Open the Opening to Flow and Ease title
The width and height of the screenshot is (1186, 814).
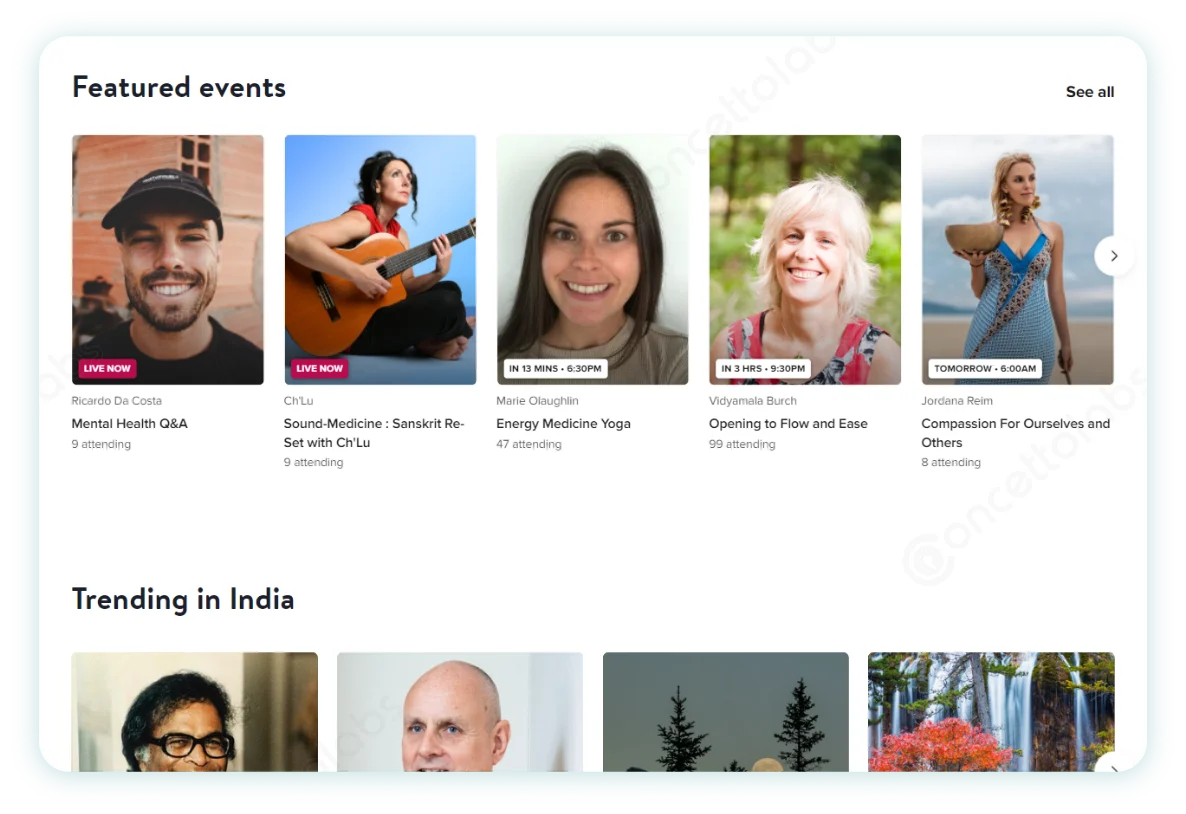tap(788, 423)
